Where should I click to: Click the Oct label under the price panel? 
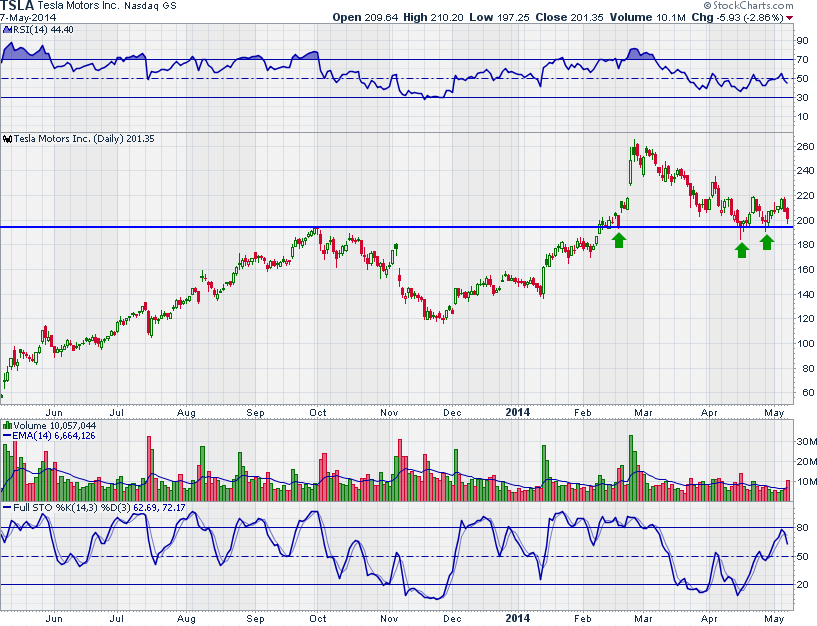point(318,413)
